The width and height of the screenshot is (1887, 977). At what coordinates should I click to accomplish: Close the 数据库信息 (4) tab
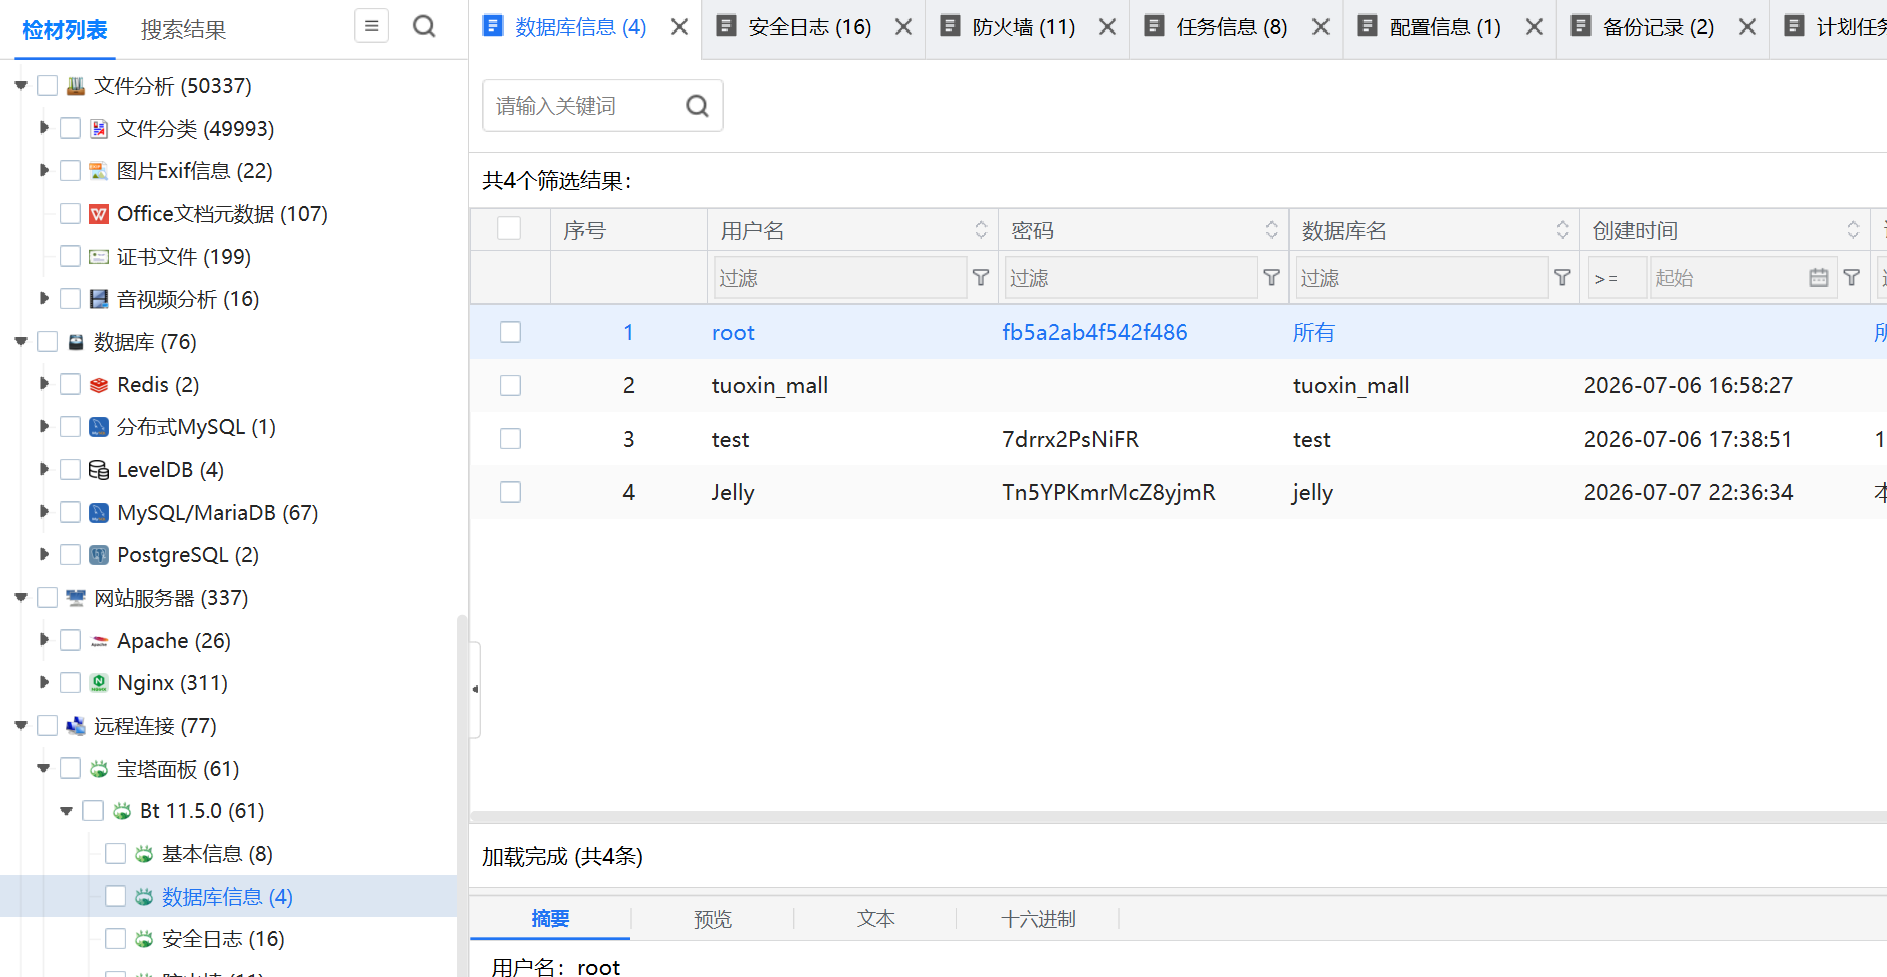[x=679, y=27]
